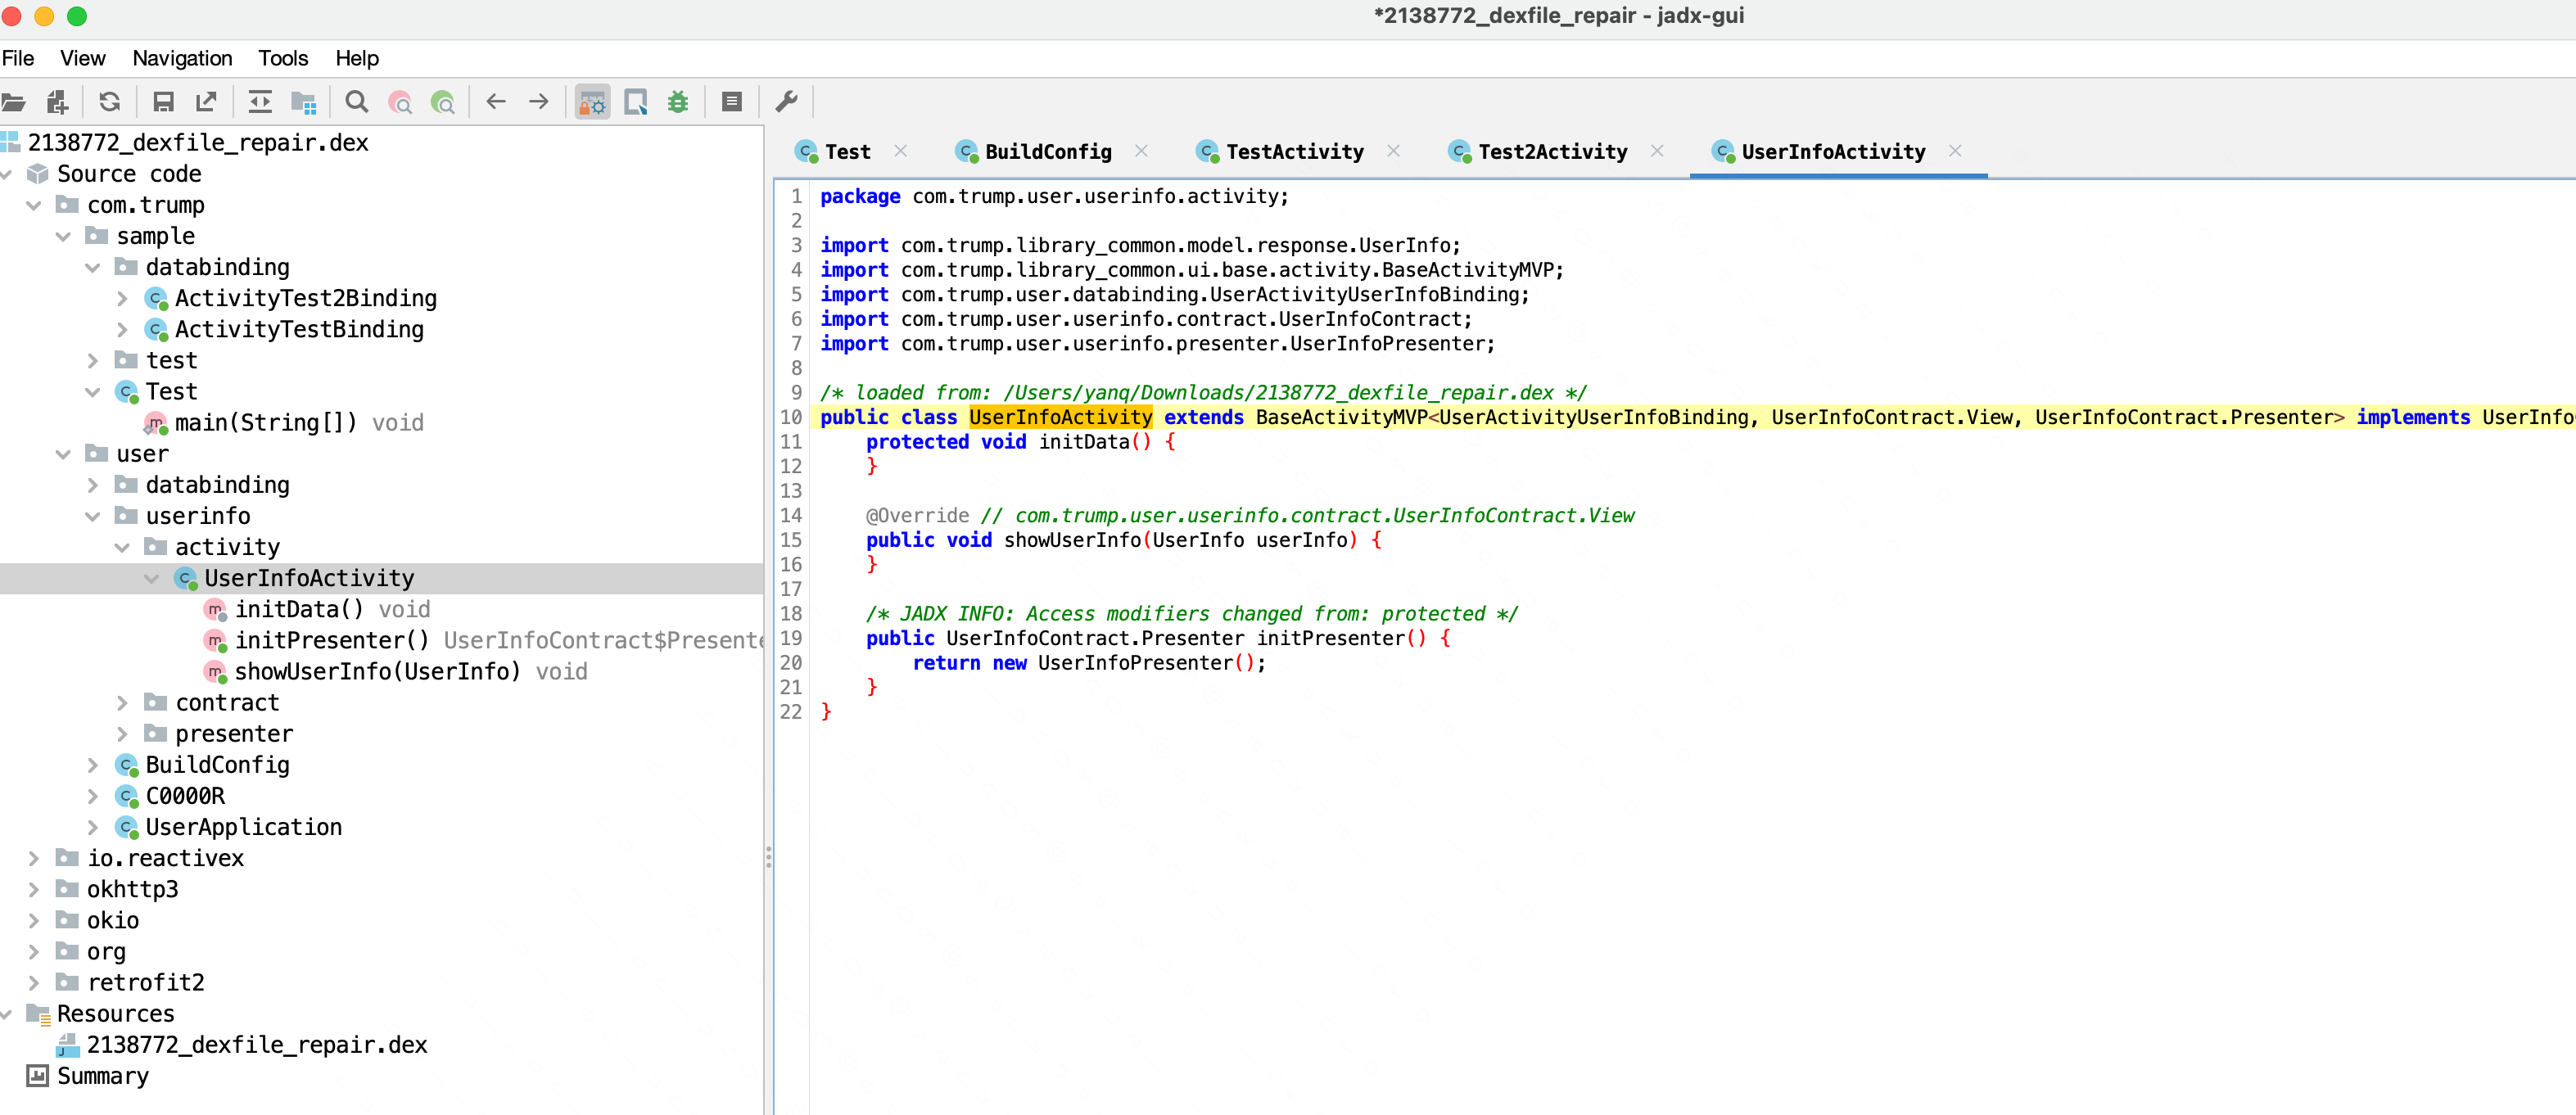Image resolution: width=2576 pixels, height=1115 pixels.
Task: Expand the okhttp3 package
Action: [33, 889]
